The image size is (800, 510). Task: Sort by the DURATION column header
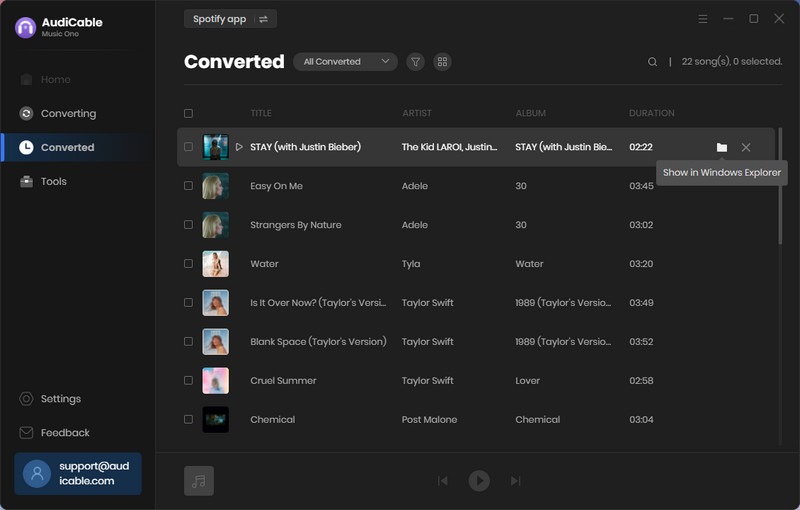point(652,113)
